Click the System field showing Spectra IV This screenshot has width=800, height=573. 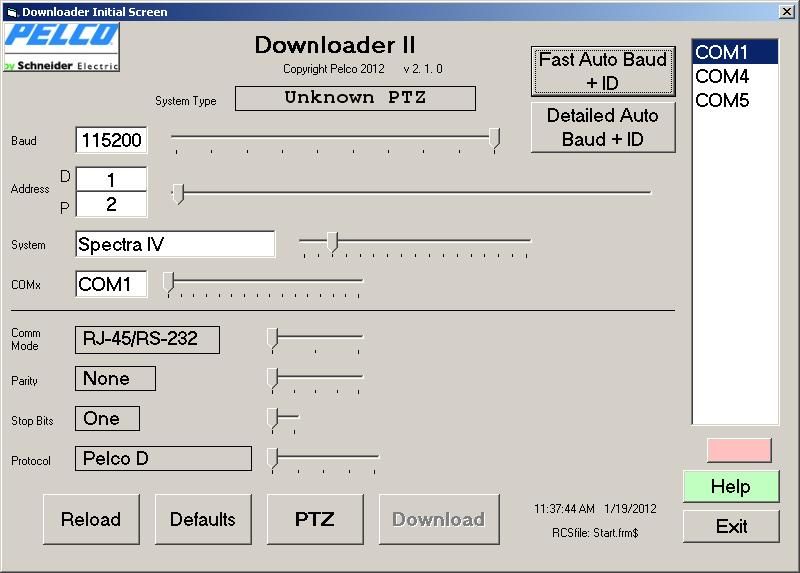click(x=175, y=244)
